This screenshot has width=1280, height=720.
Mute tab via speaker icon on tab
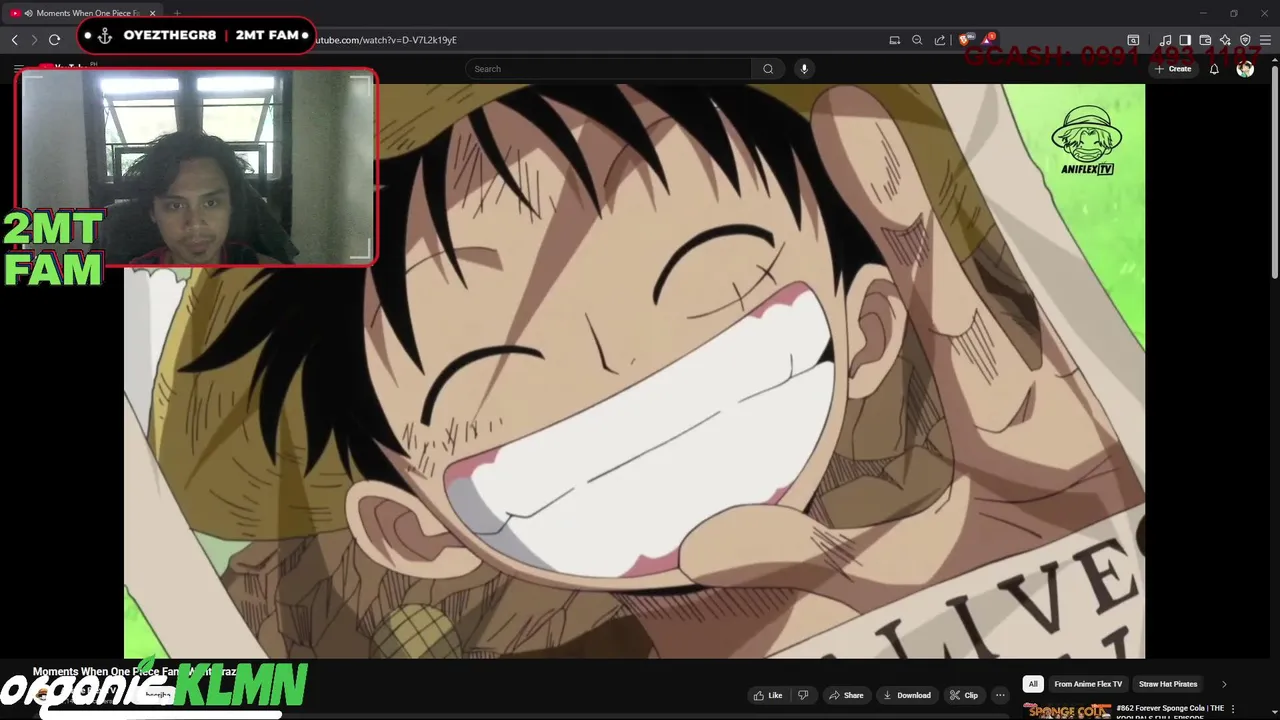(x=27, y=13)
